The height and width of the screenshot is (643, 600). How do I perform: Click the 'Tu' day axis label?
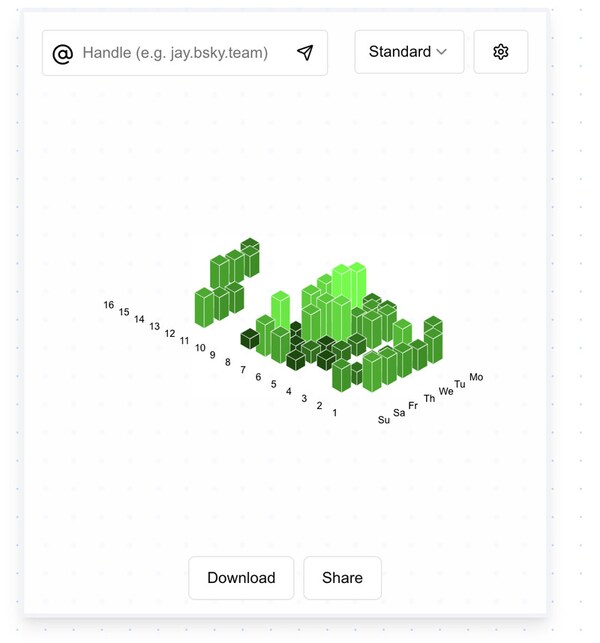[x=460, y=384]
